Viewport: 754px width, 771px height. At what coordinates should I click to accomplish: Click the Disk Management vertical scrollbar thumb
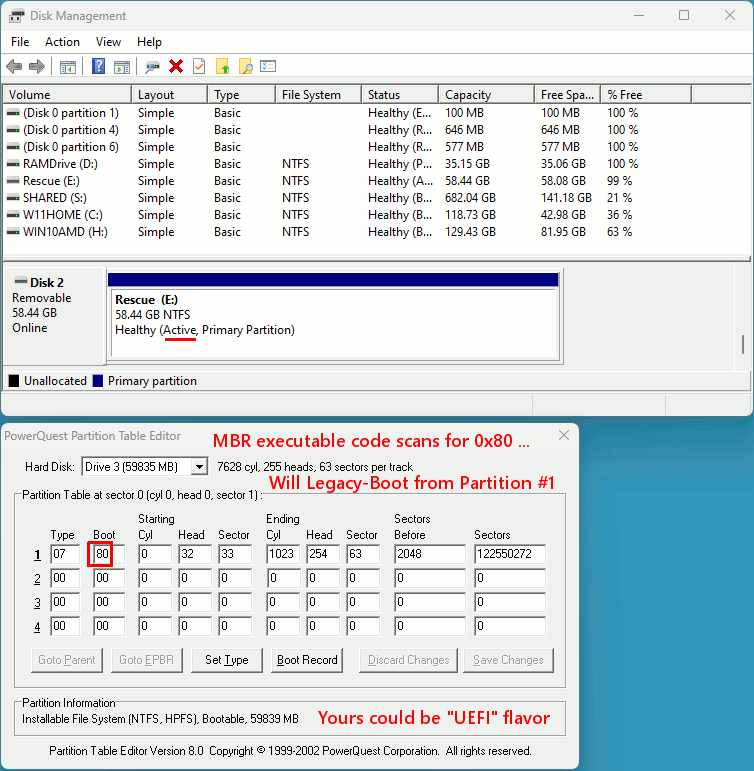pos(743,344)
